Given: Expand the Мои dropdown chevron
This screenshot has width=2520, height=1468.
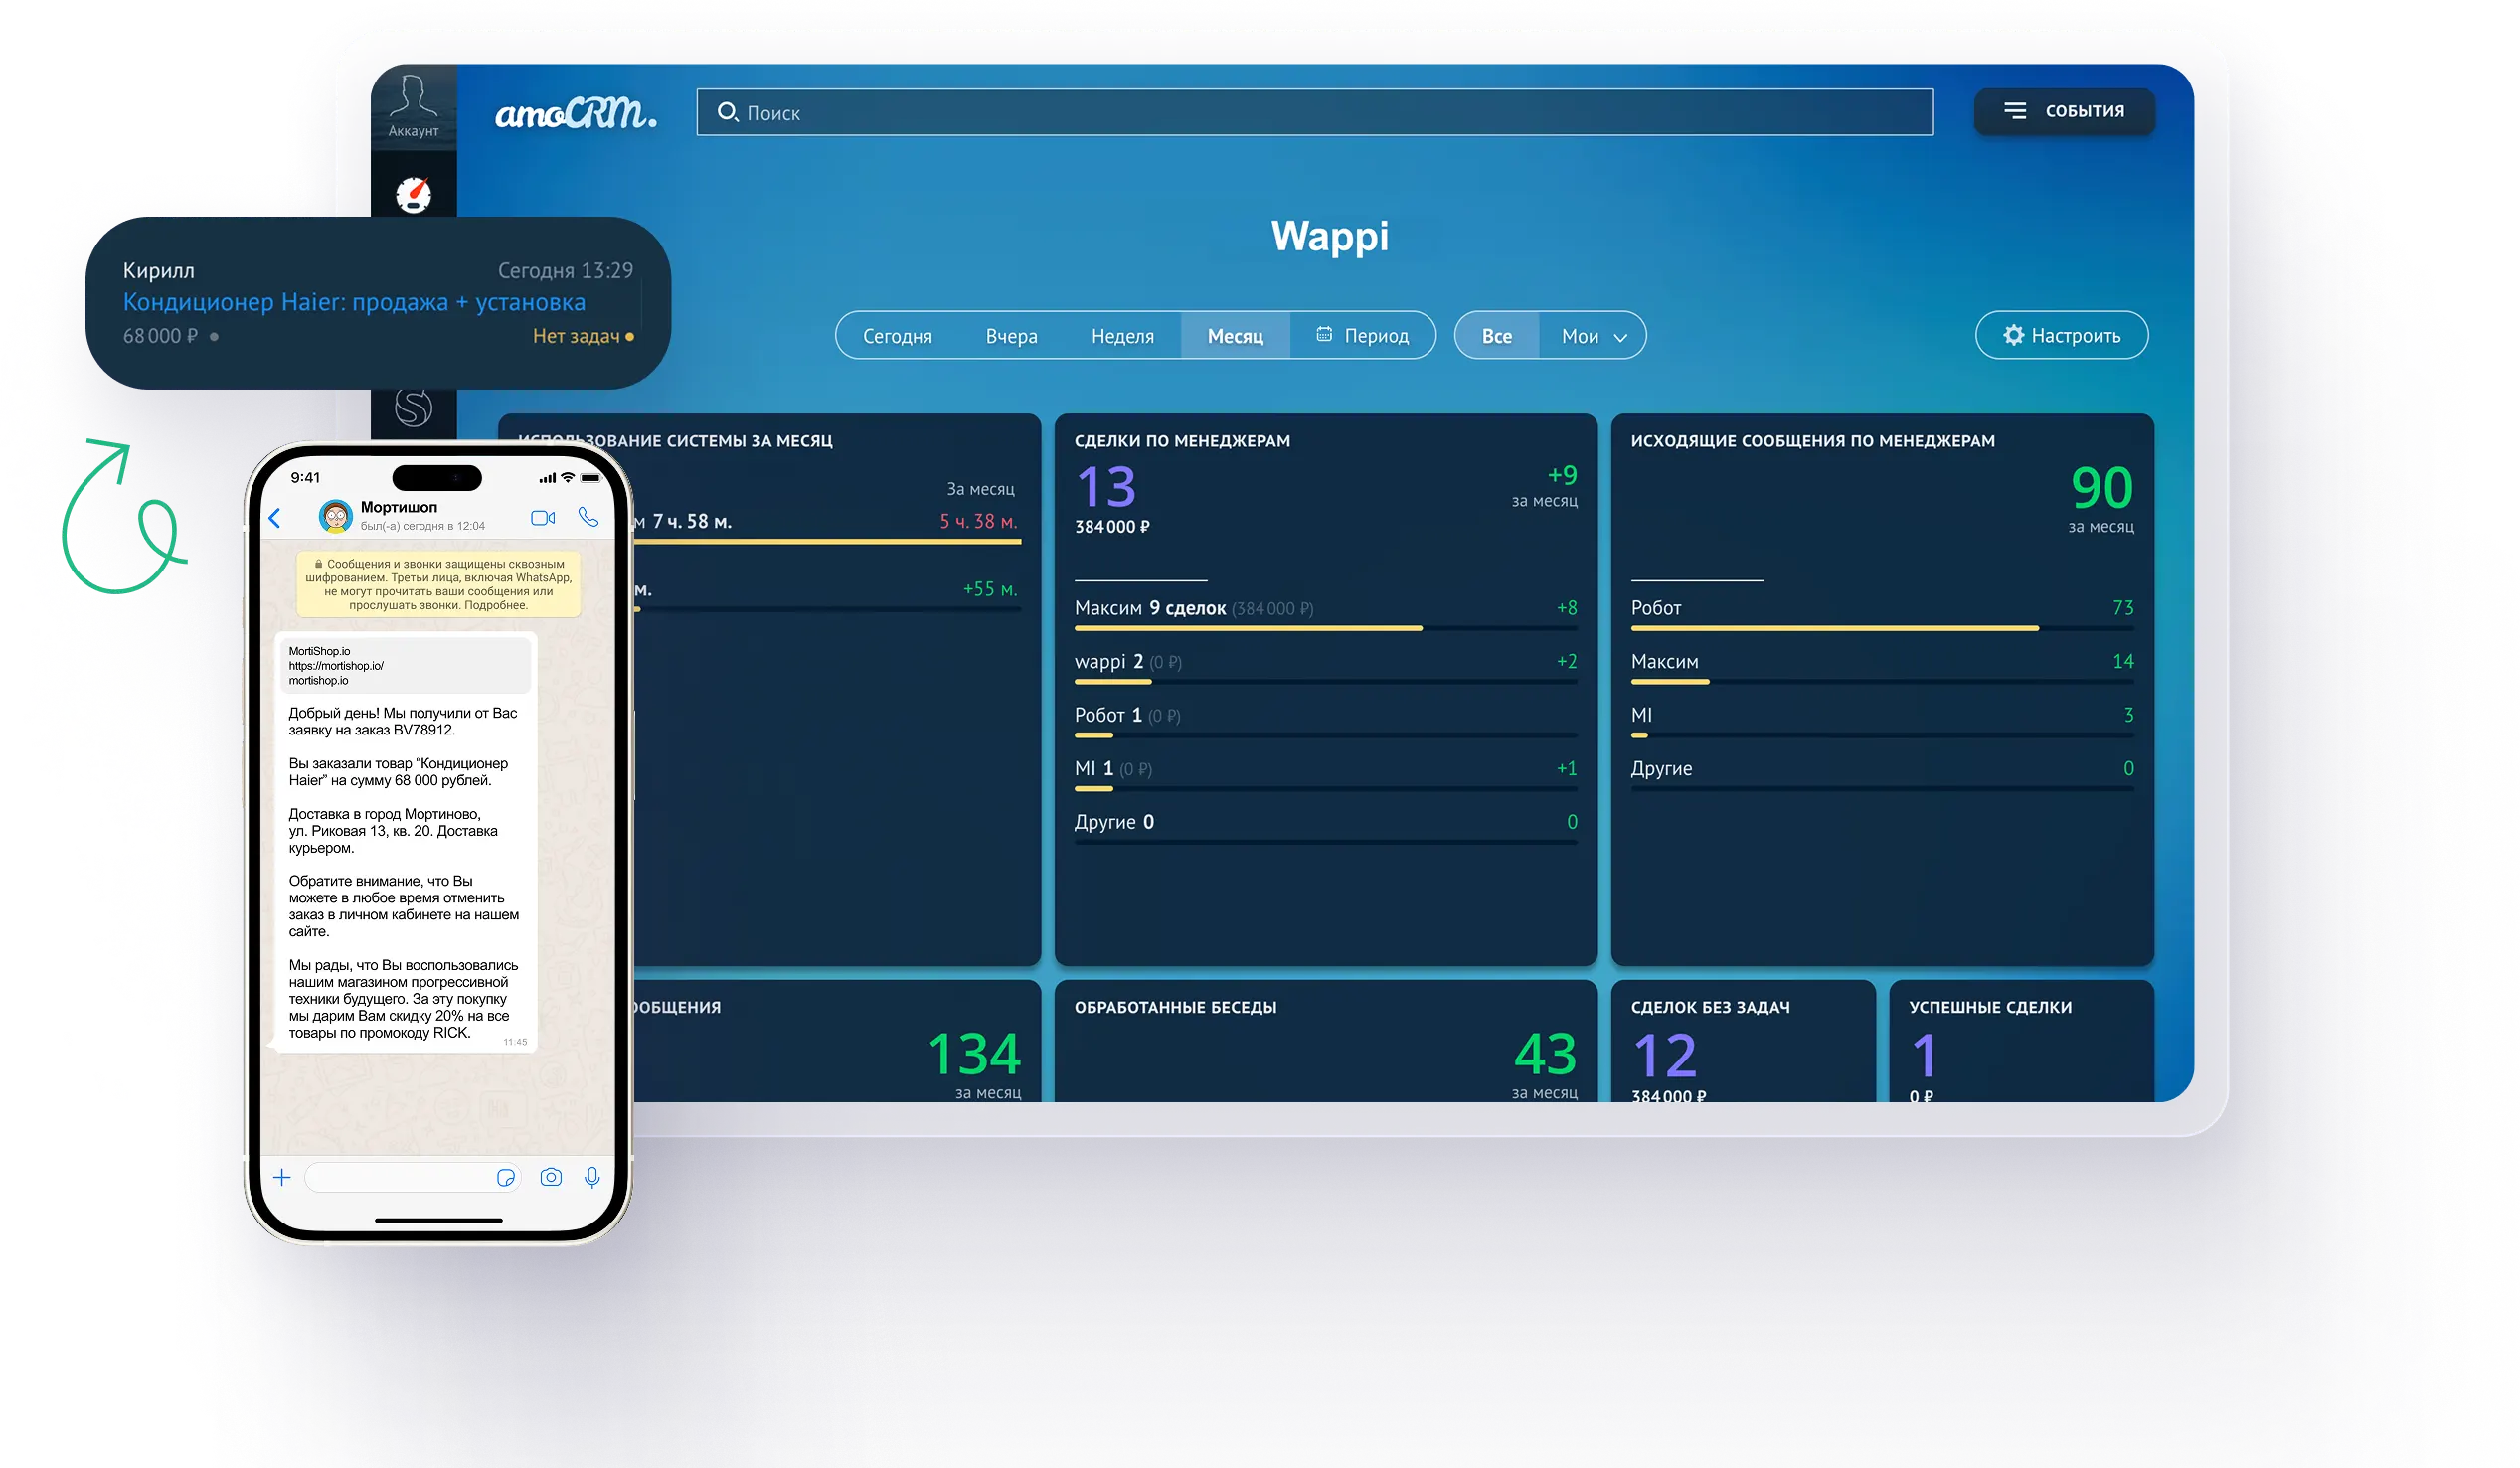Looking at the screenshot, I should 1620,338.
